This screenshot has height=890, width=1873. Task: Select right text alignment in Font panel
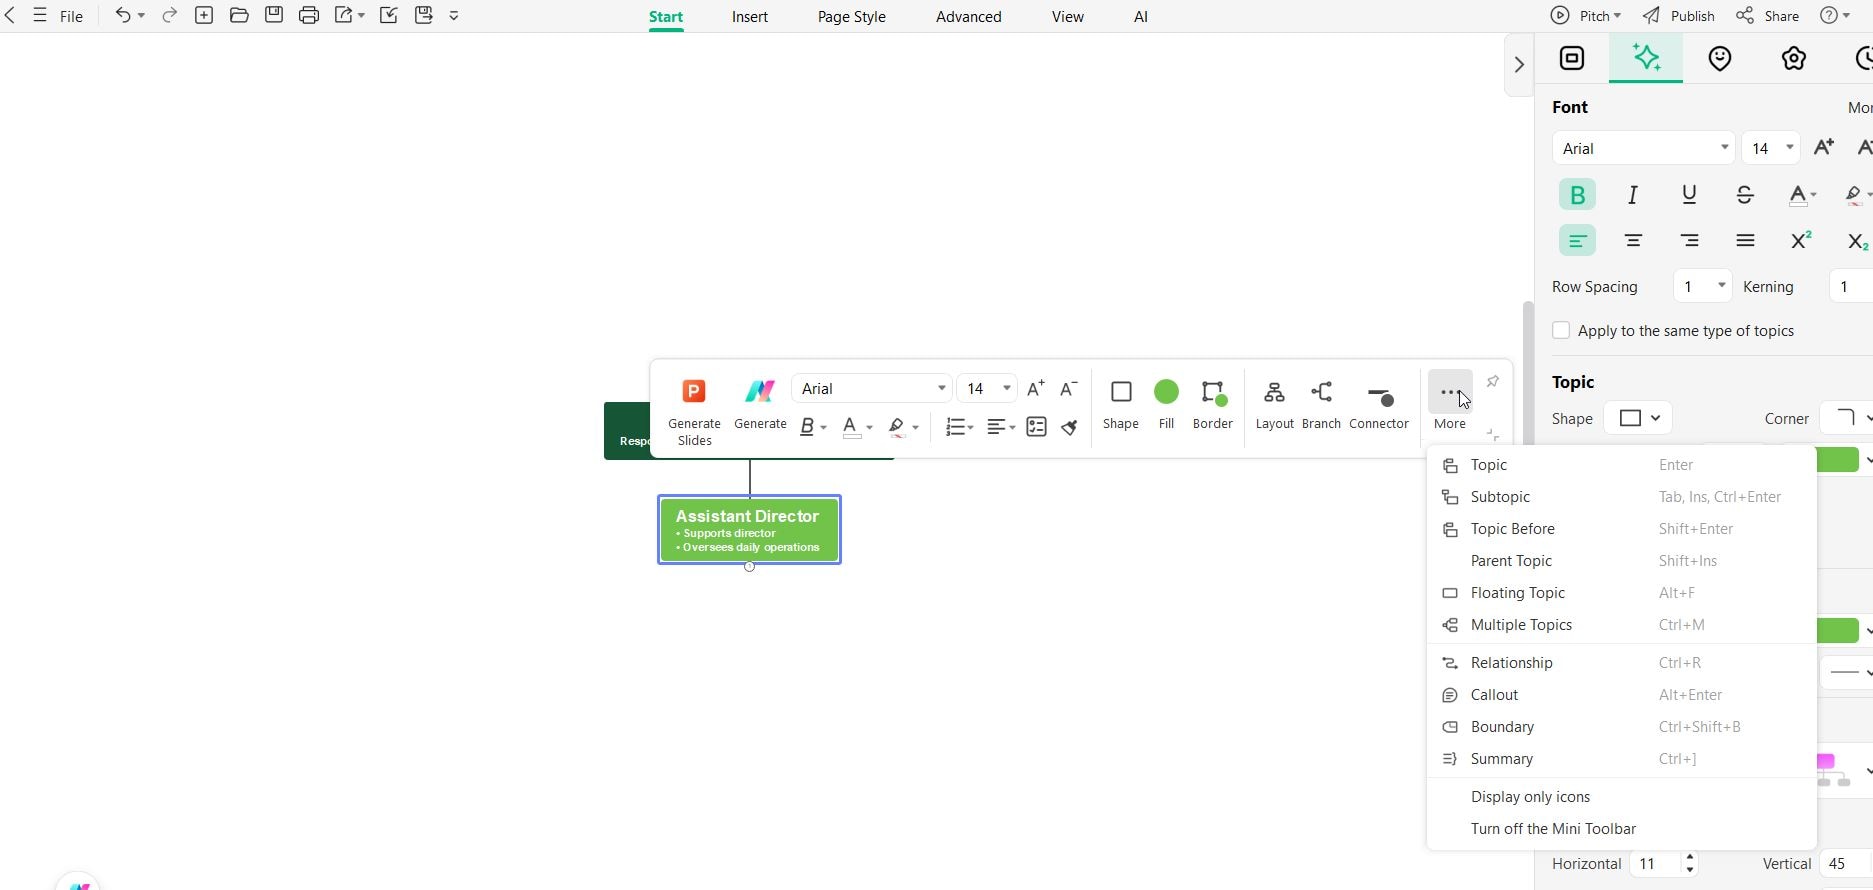click(1689, 240)
